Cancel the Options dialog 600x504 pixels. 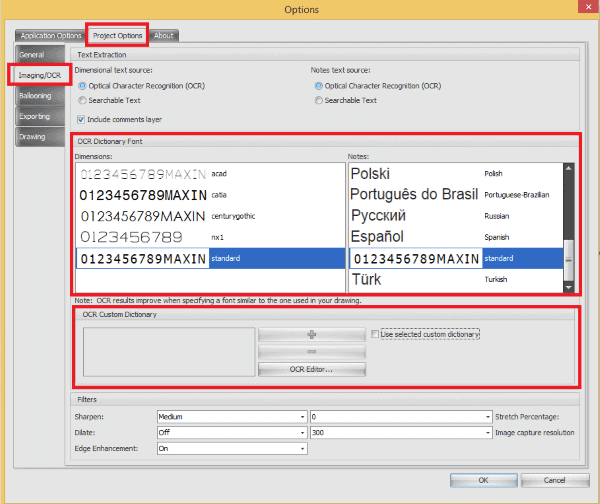click(x=555, y=480)
